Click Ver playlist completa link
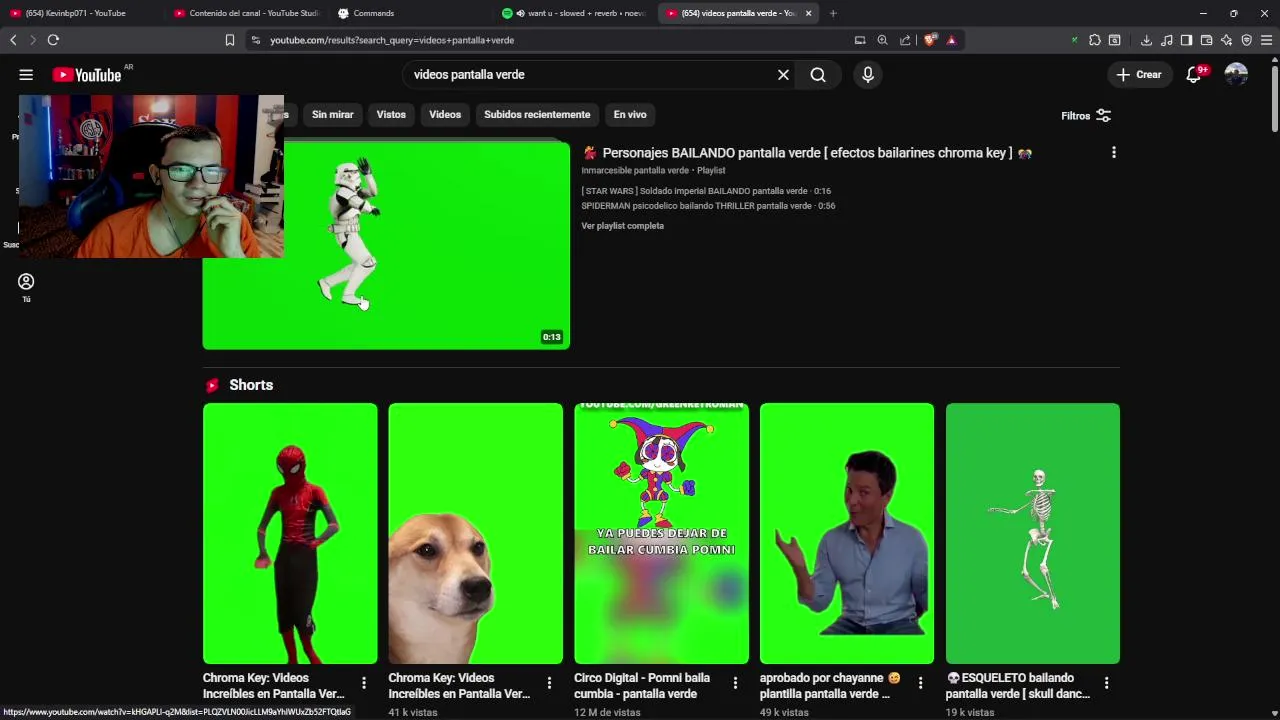 (622, 226)
